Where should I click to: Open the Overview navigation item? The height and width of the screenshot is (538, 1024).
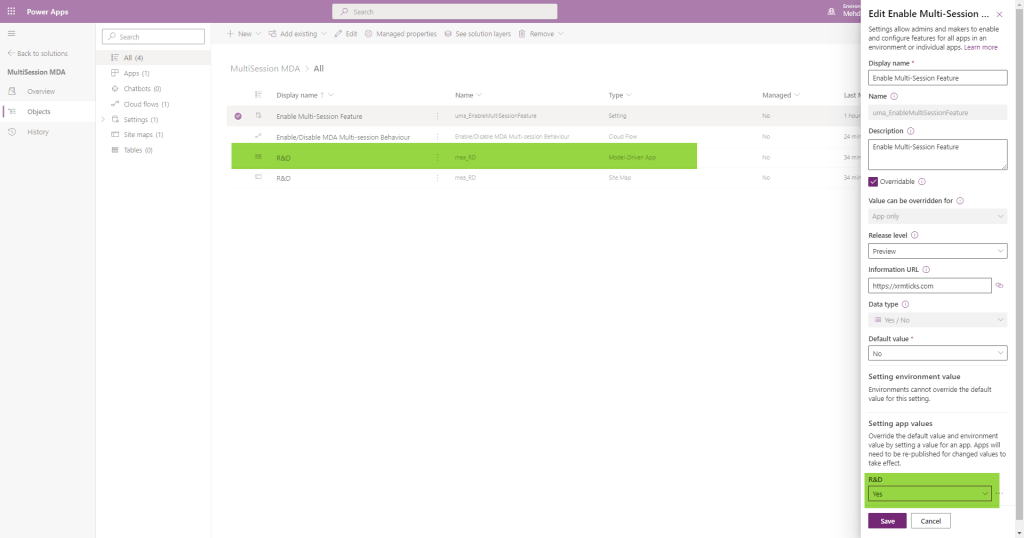(41, 91)
